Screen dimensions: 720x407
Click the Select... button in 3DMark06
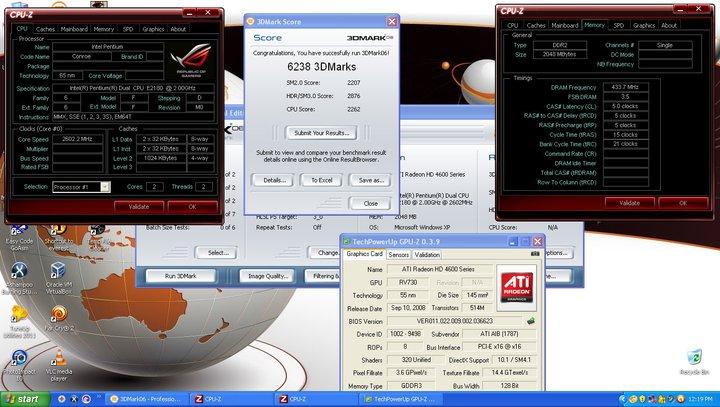(218, 253)
